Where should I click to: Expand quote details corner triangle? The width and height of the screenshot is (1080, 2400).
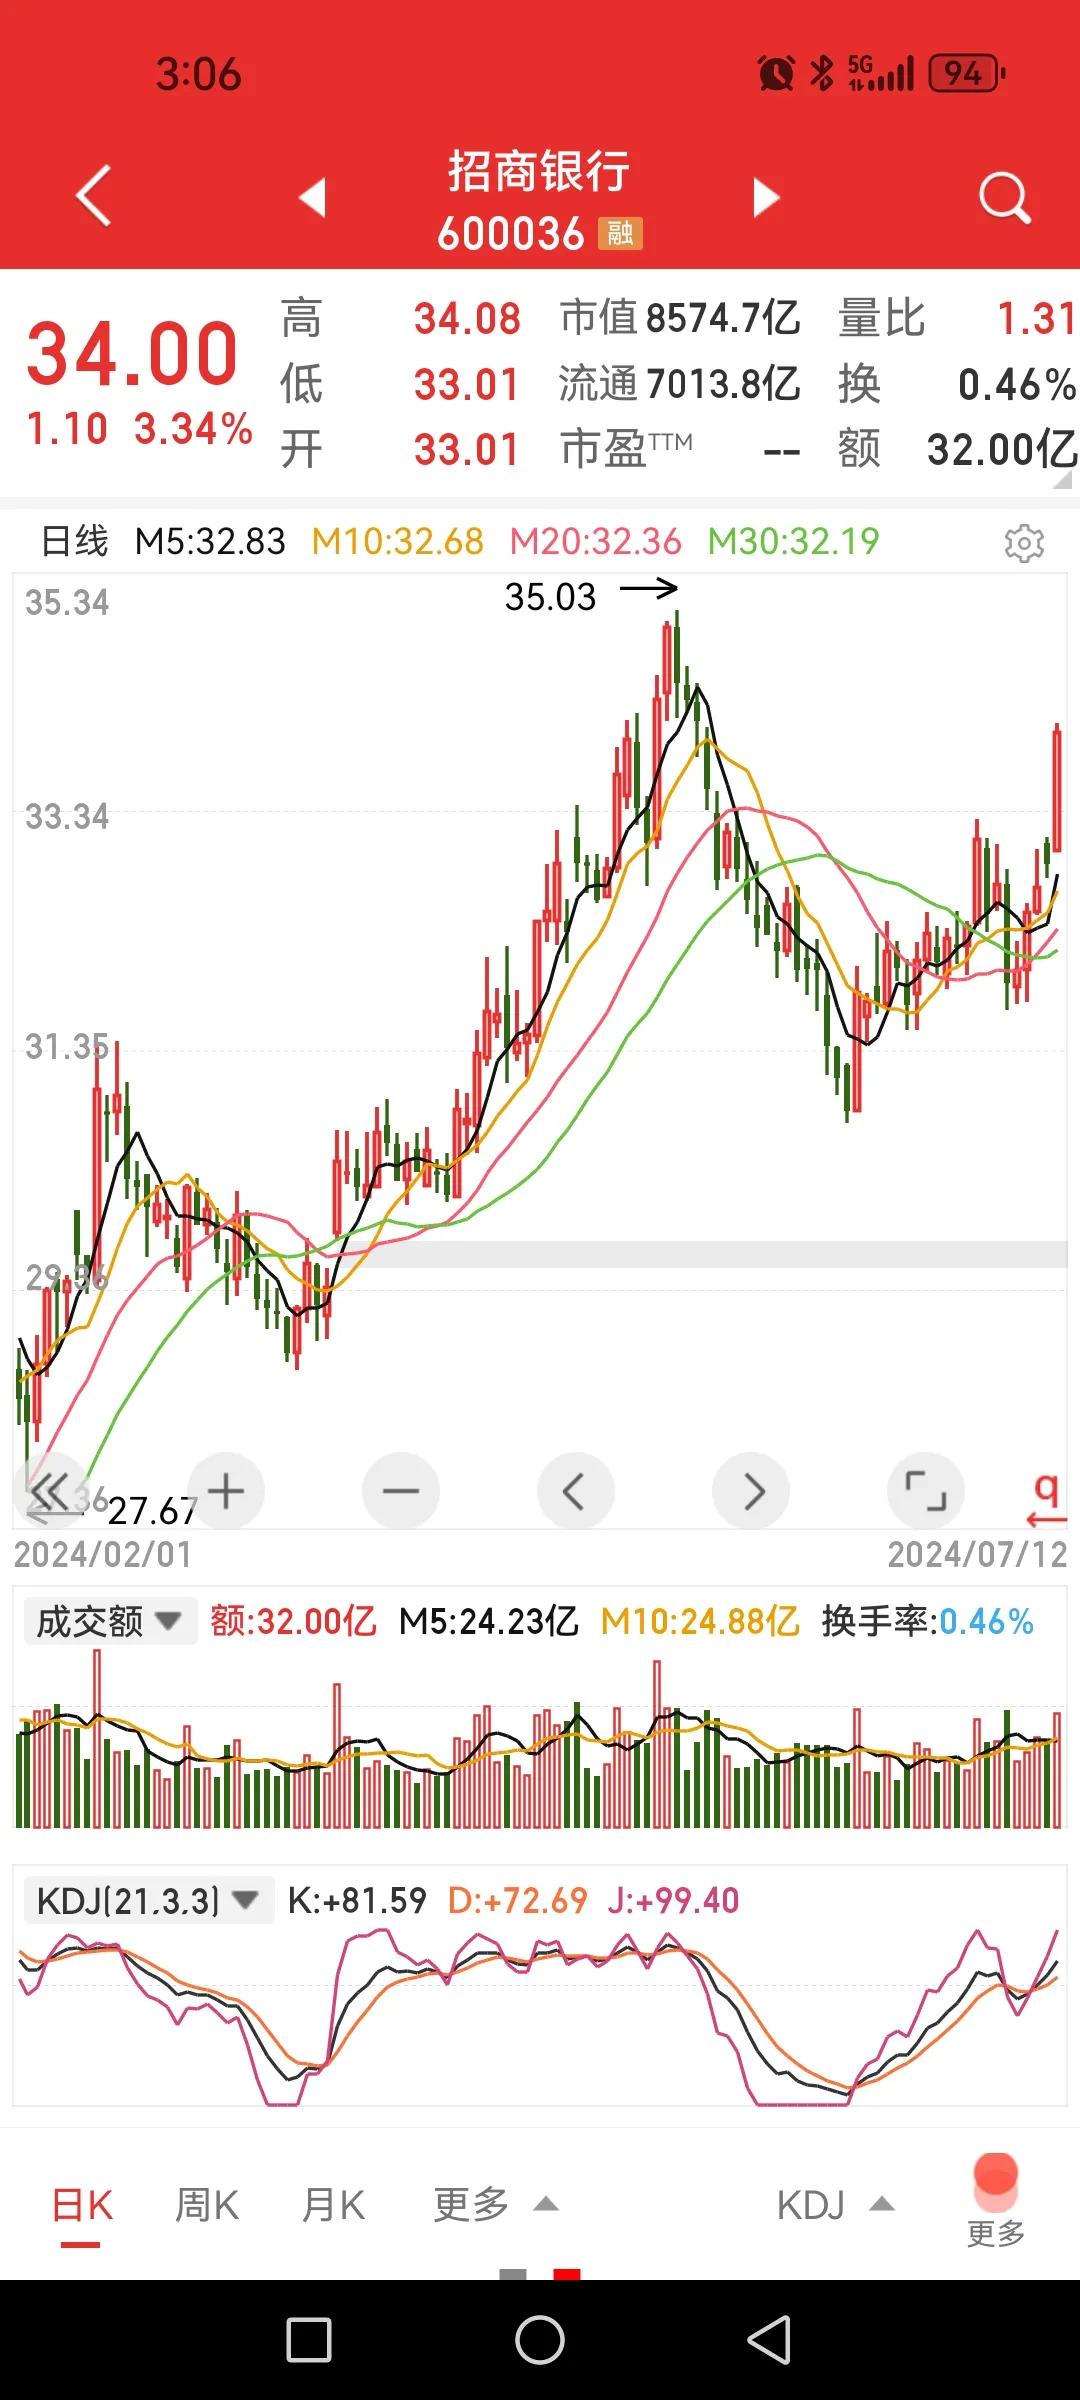coord(1062,480)
